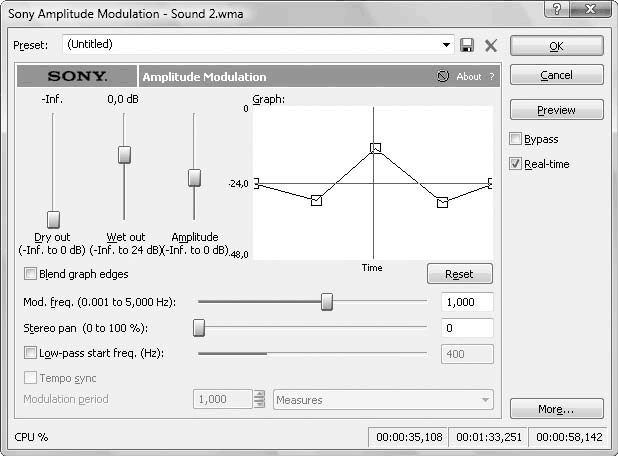Screen dimensions: 618x456
Task: Toggle the Real-time checkbox
Action: [516, 164]
